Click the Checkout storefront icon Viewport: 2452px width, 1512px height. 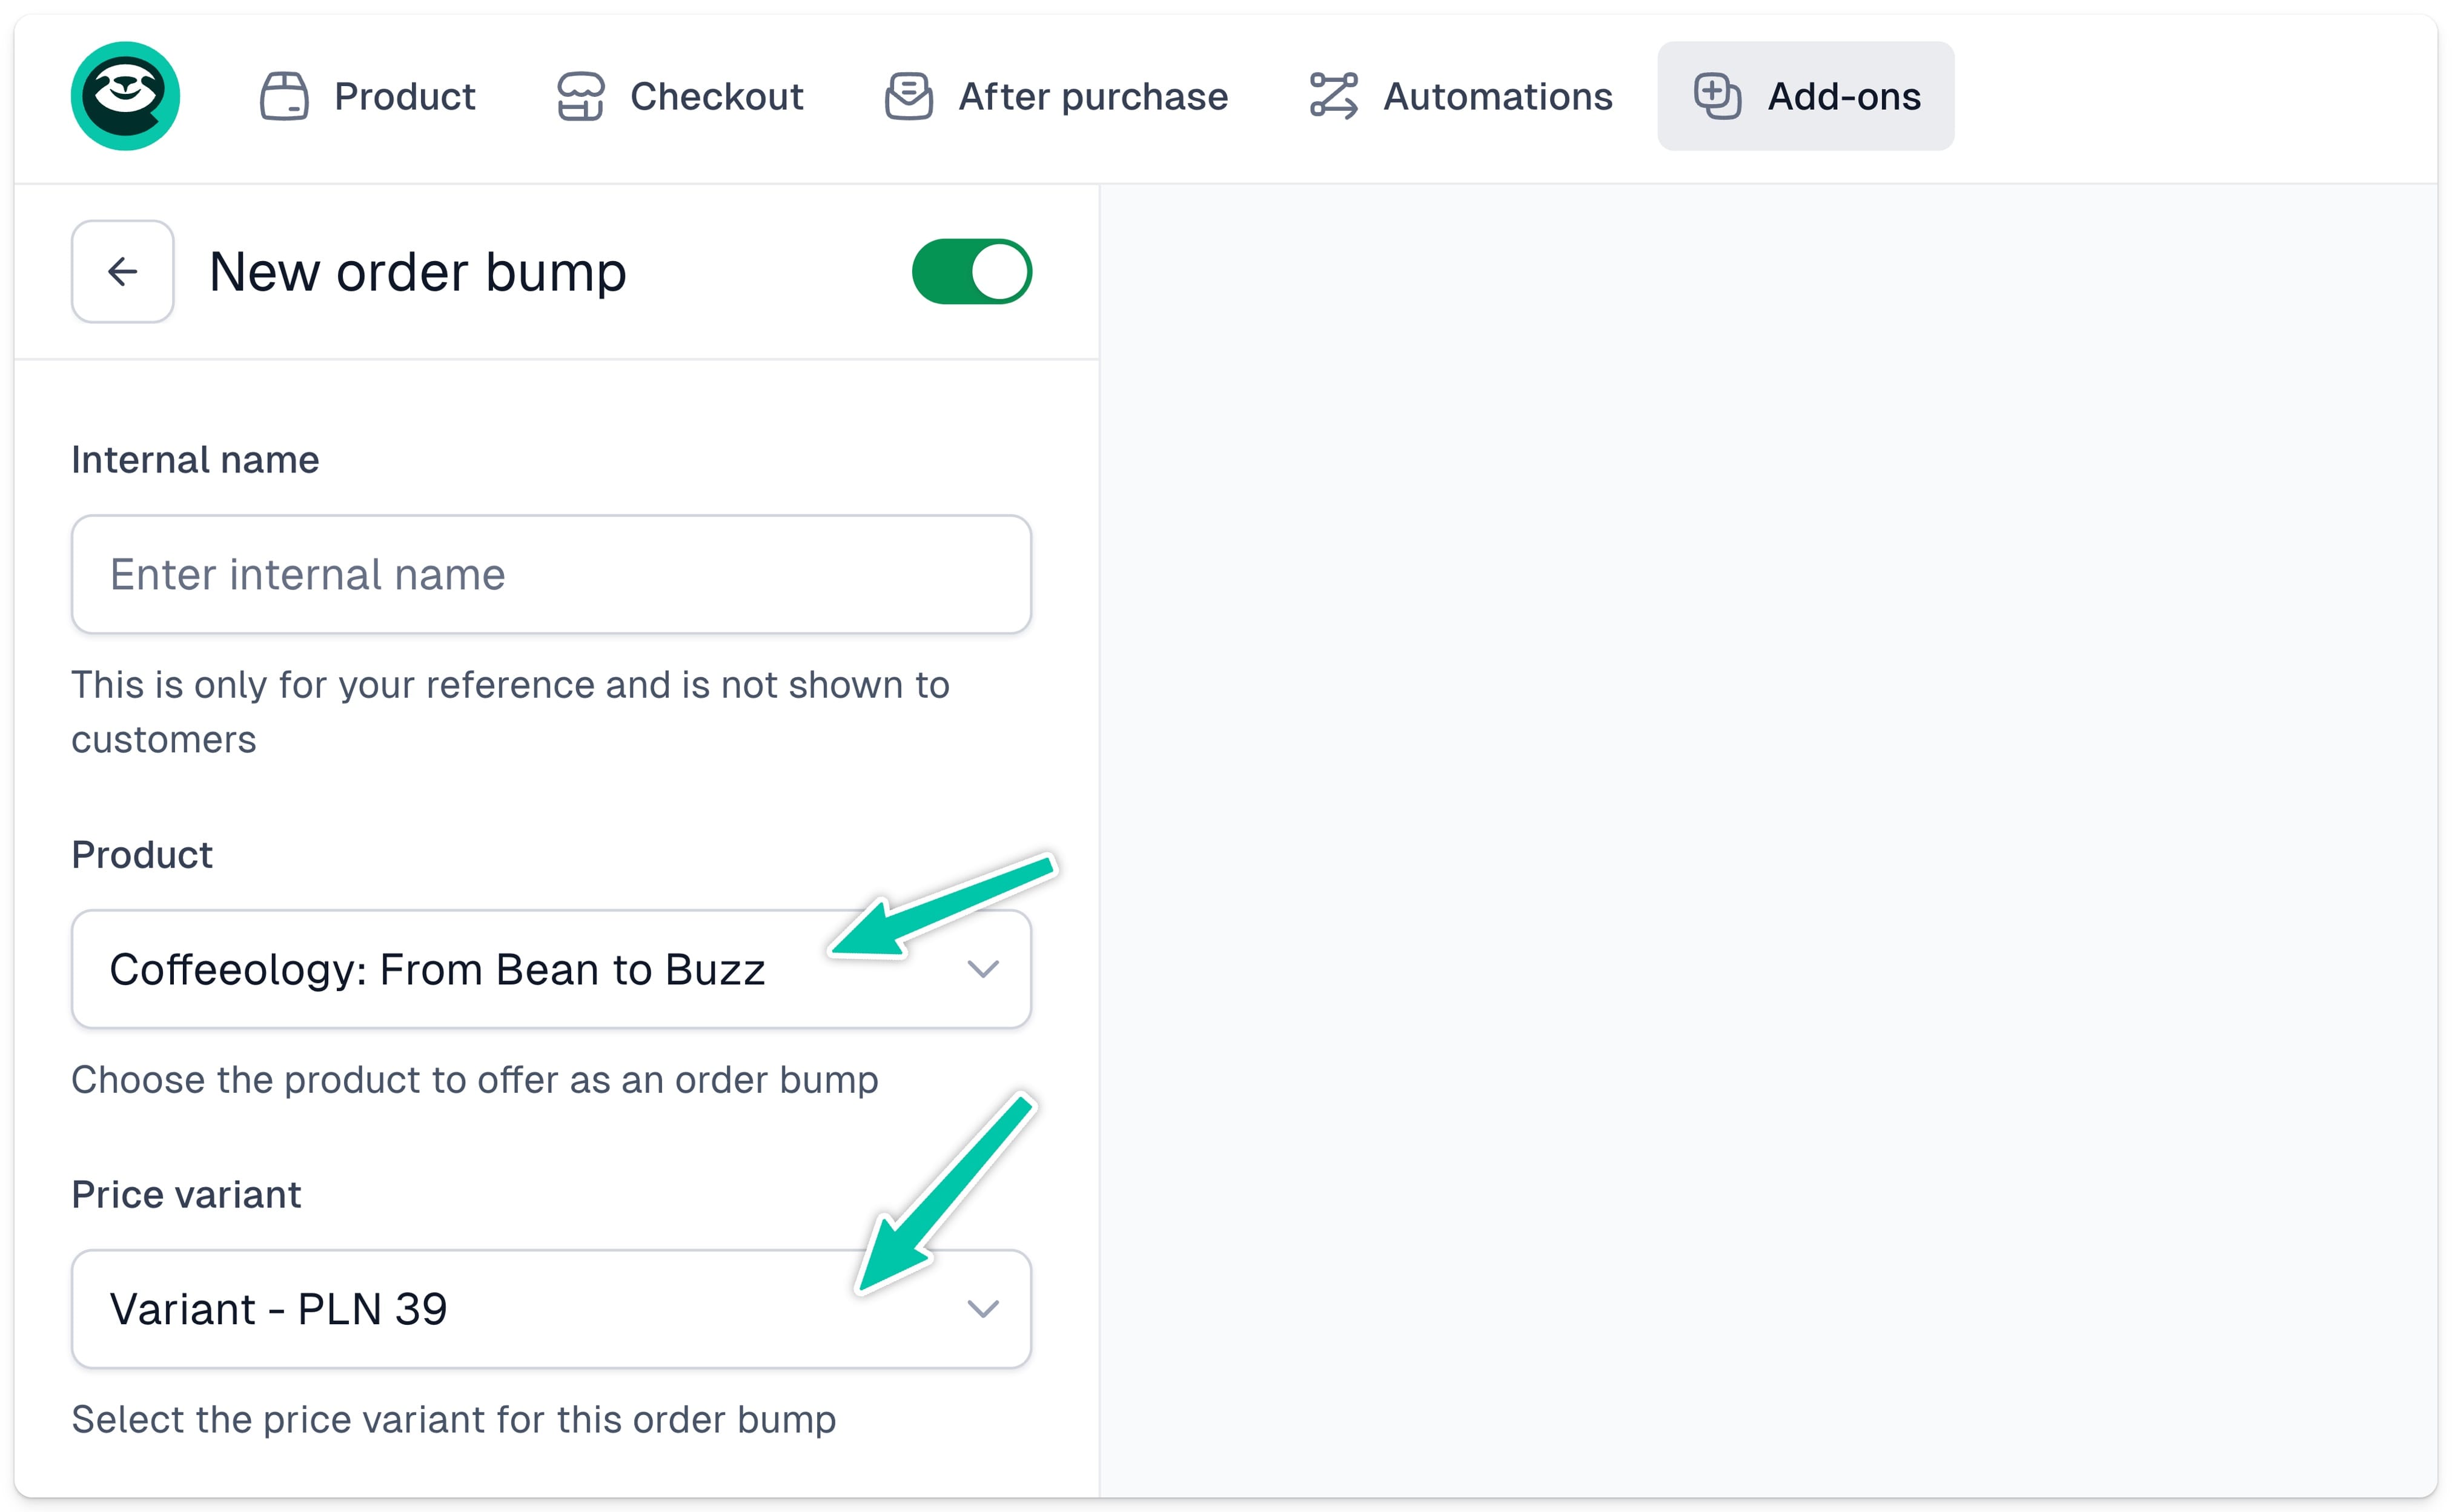click(x=581, y=96)
